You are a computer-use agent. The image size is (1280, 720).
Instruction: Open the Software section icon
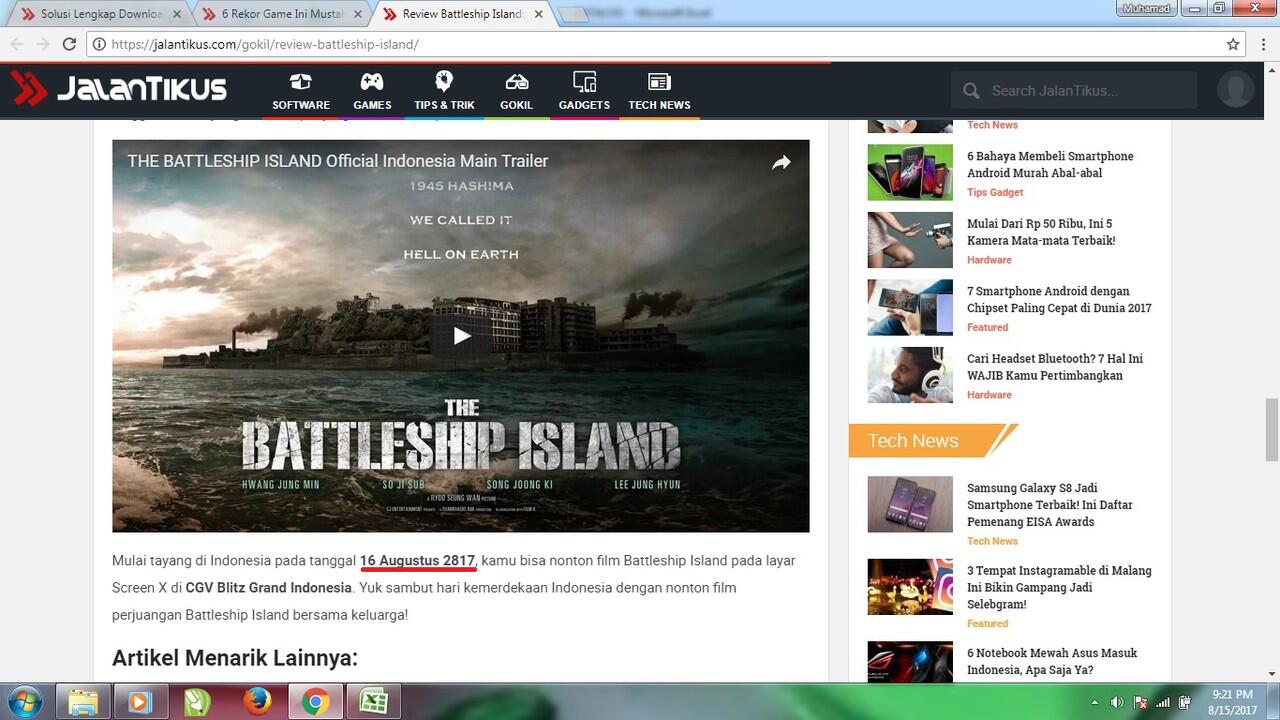(x=300, y=82)
